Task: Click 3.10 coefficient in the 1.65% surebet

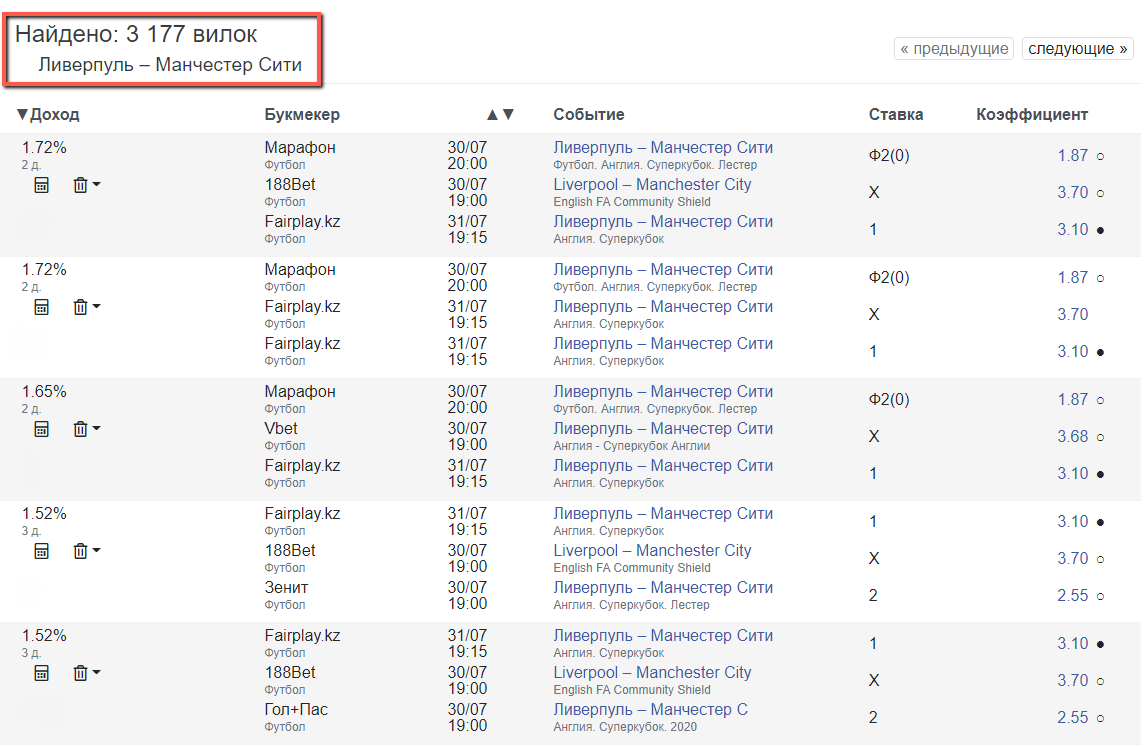Action: pos(1072,473)
